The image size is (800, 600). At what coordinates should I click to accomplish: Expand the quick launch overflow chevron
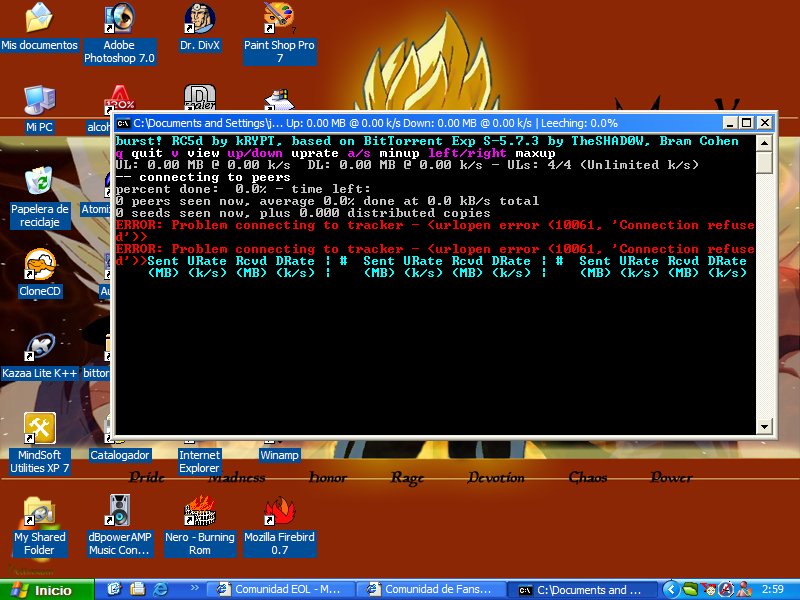pos(194,588)
